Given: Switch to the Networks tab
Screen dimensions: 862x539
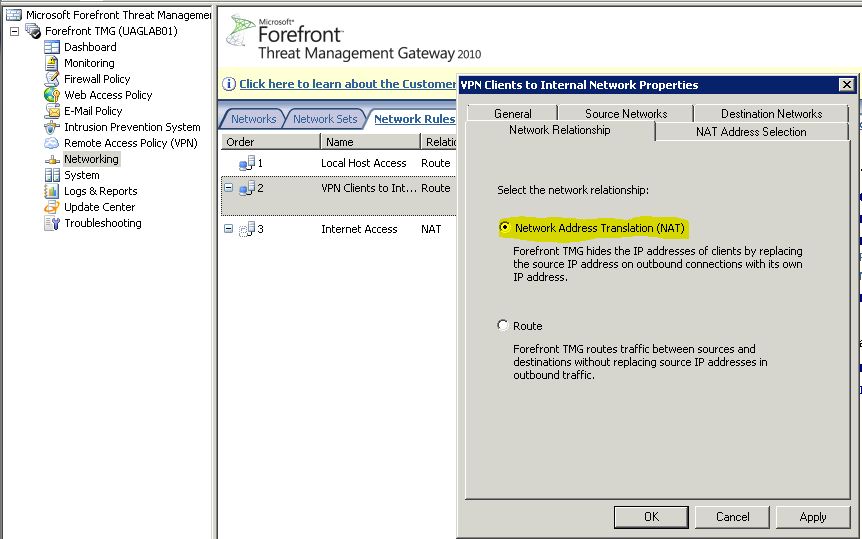Looking at the screenshot, I should pos(253,119).
